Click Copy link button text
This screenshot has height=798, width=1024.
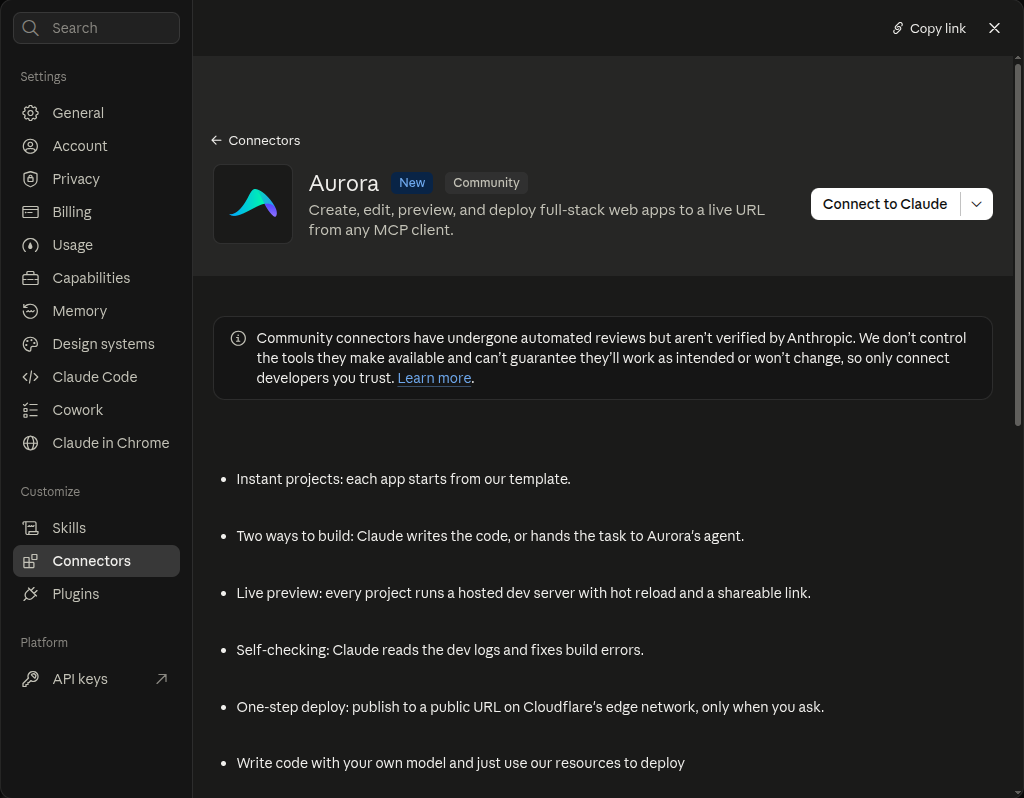(937, 28)
